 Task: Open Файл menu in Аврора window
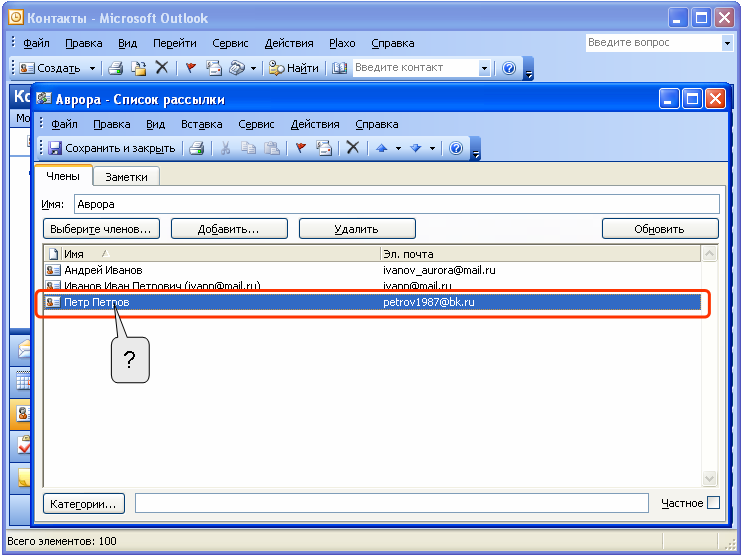point(64,124)
